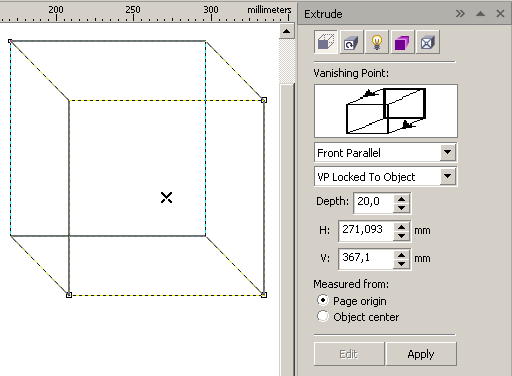The height and width of the screenshot is (376, 512).
Task: Click the vanishing point preview thumbnail
Action: (x=386, y=111)
